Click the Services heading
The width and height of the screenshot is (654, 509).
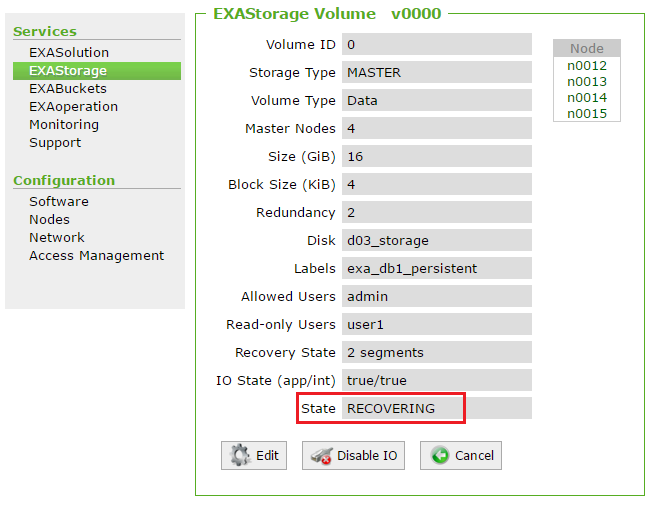45,31
